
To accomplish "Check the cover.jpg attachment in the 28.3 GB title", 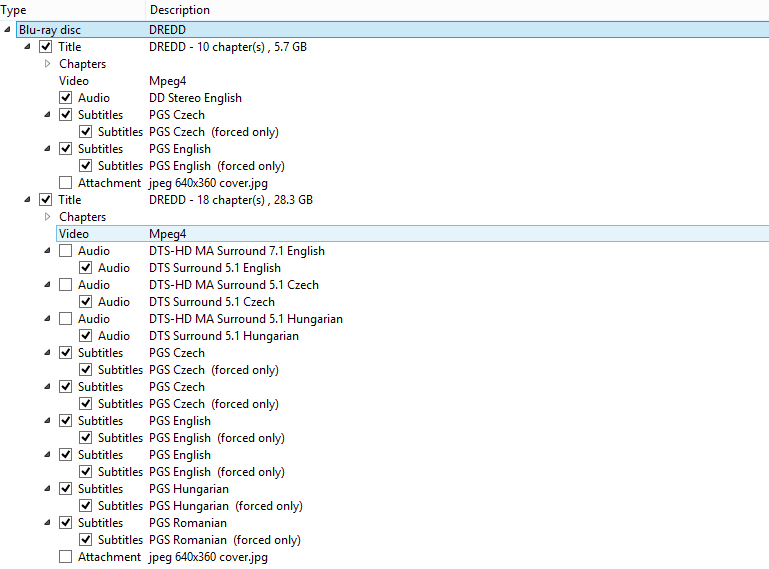I will coord(66,557).
